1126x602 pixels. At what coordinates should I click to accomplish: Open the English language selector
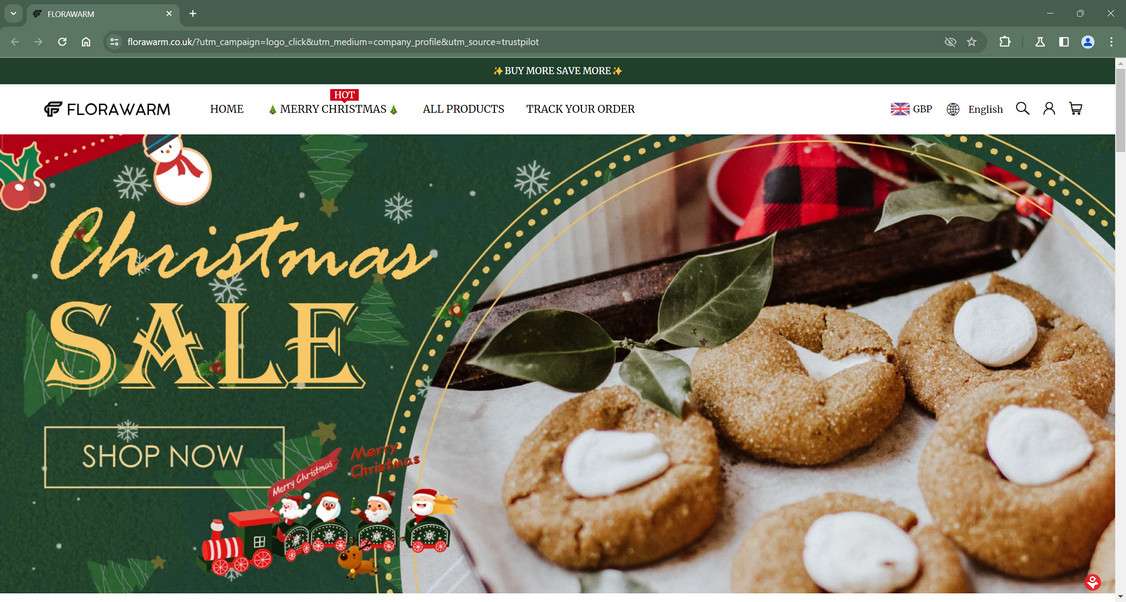974,109
